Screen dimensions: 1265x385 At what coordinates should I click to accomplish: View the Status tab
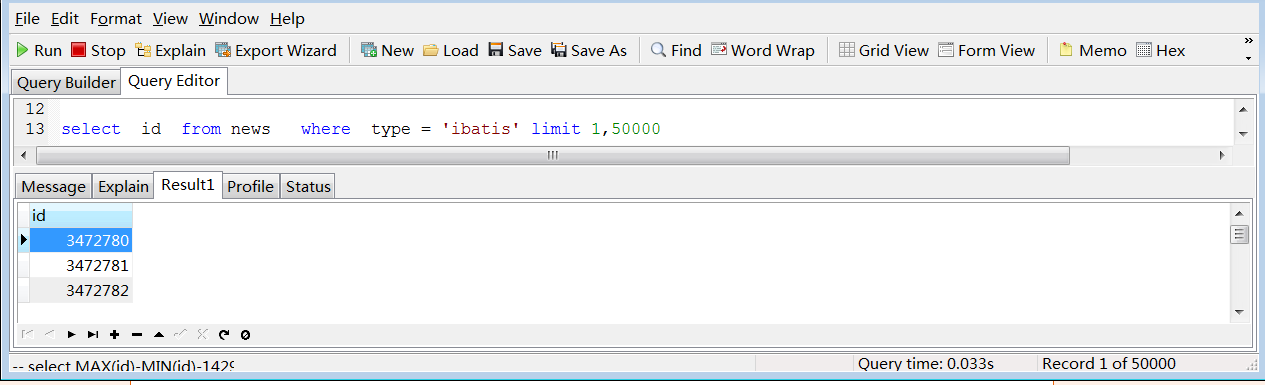click(308, 186)
